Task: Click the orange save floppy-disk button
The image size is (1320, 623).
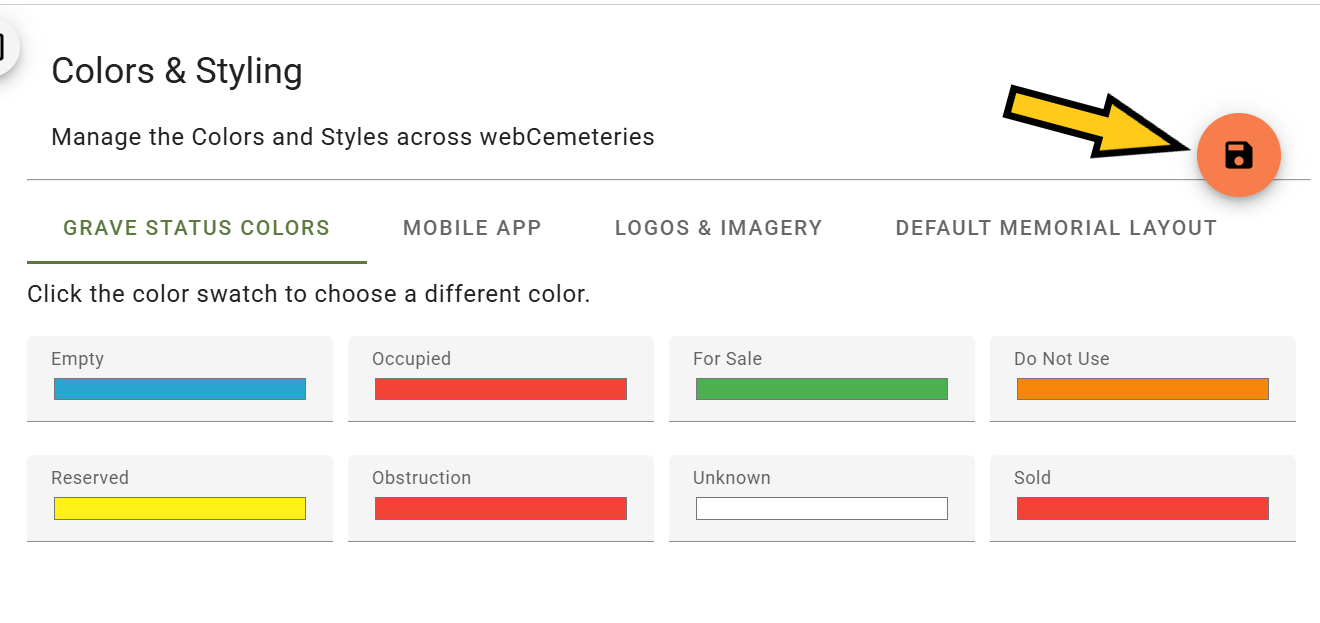Action: [x=1239, y=155]
